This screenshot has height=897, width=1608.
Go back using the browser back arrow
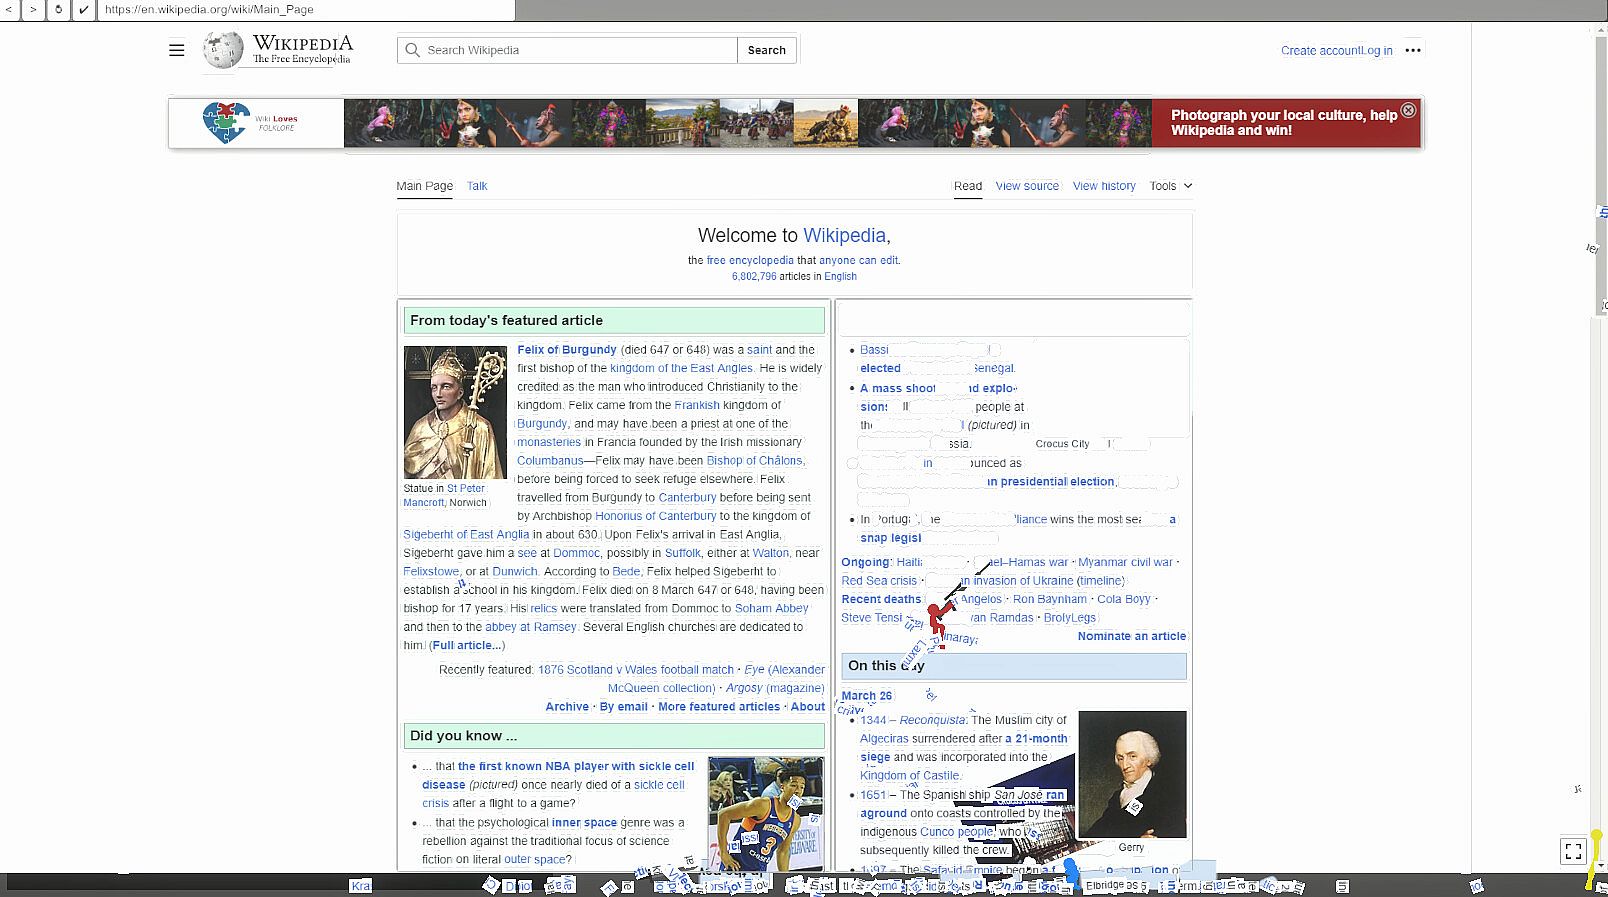tap(10, 9)
